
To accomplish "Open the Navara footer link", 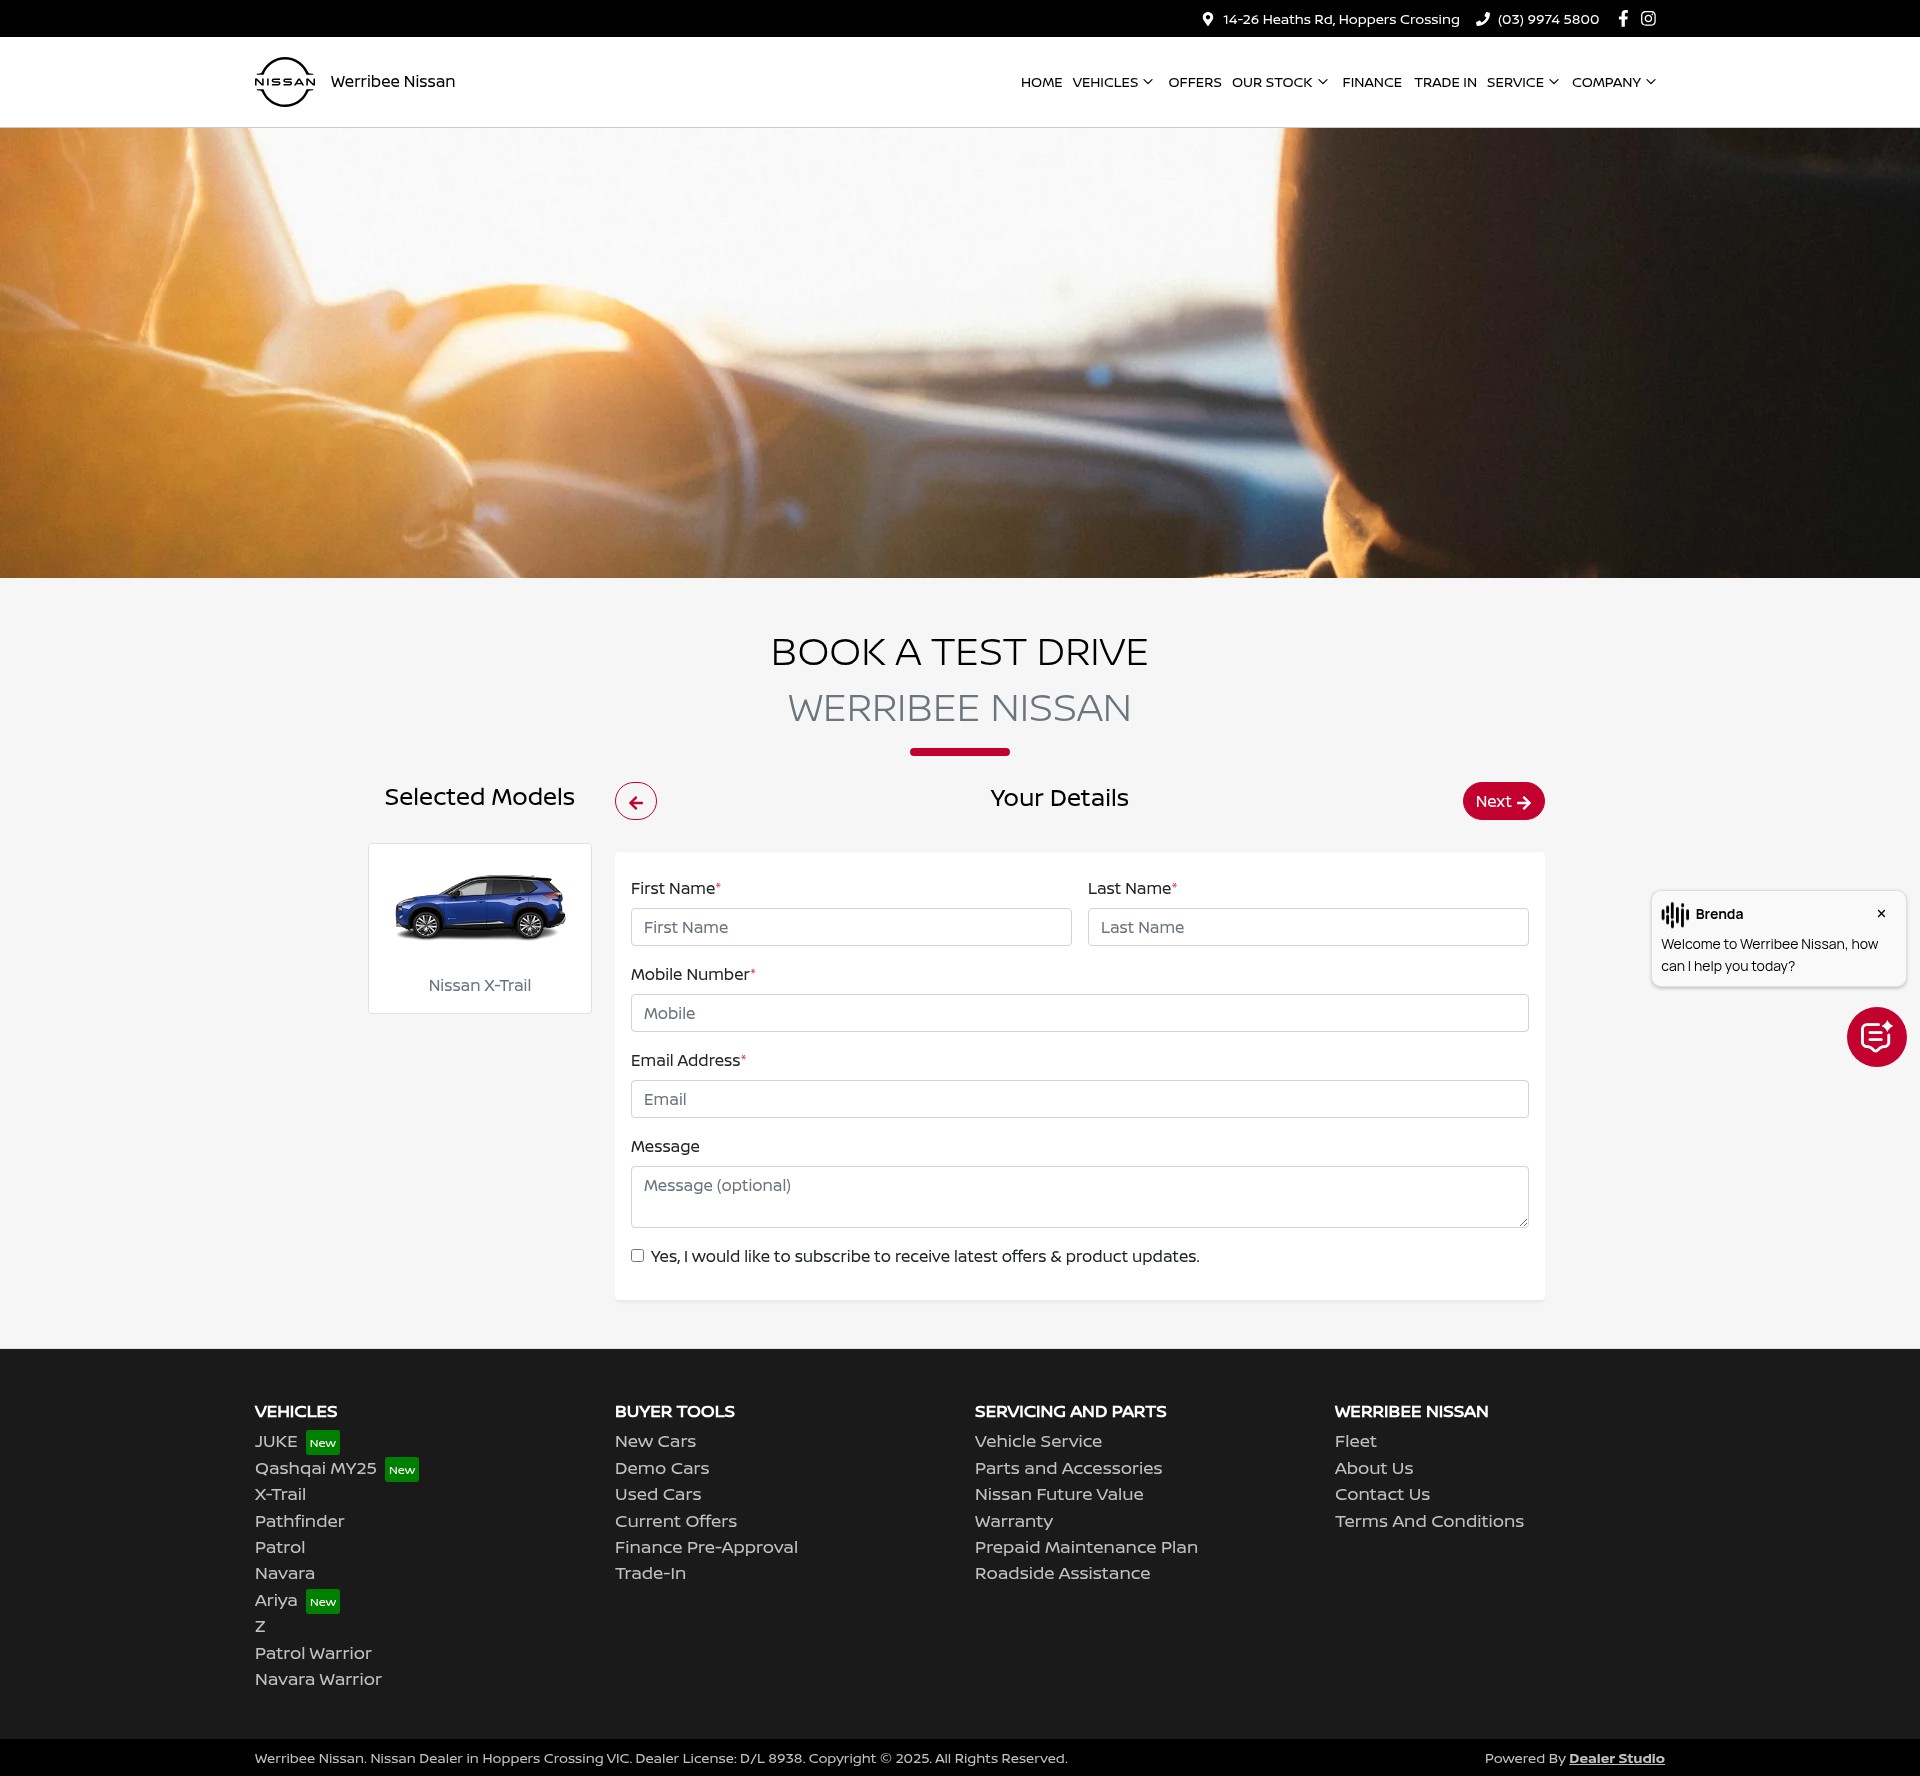I will [x=284, y=1573].
